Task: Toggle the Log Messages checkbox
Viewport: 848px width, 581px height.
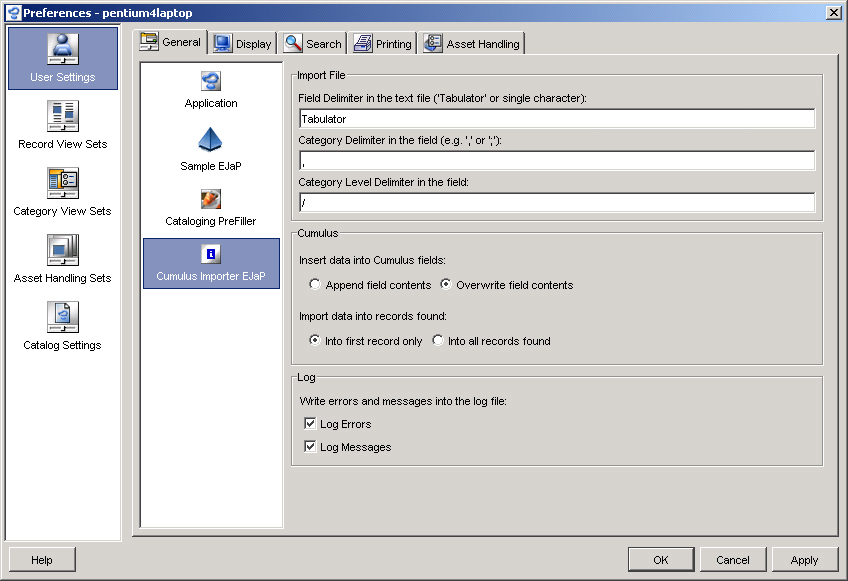Action: click(310, 446)
